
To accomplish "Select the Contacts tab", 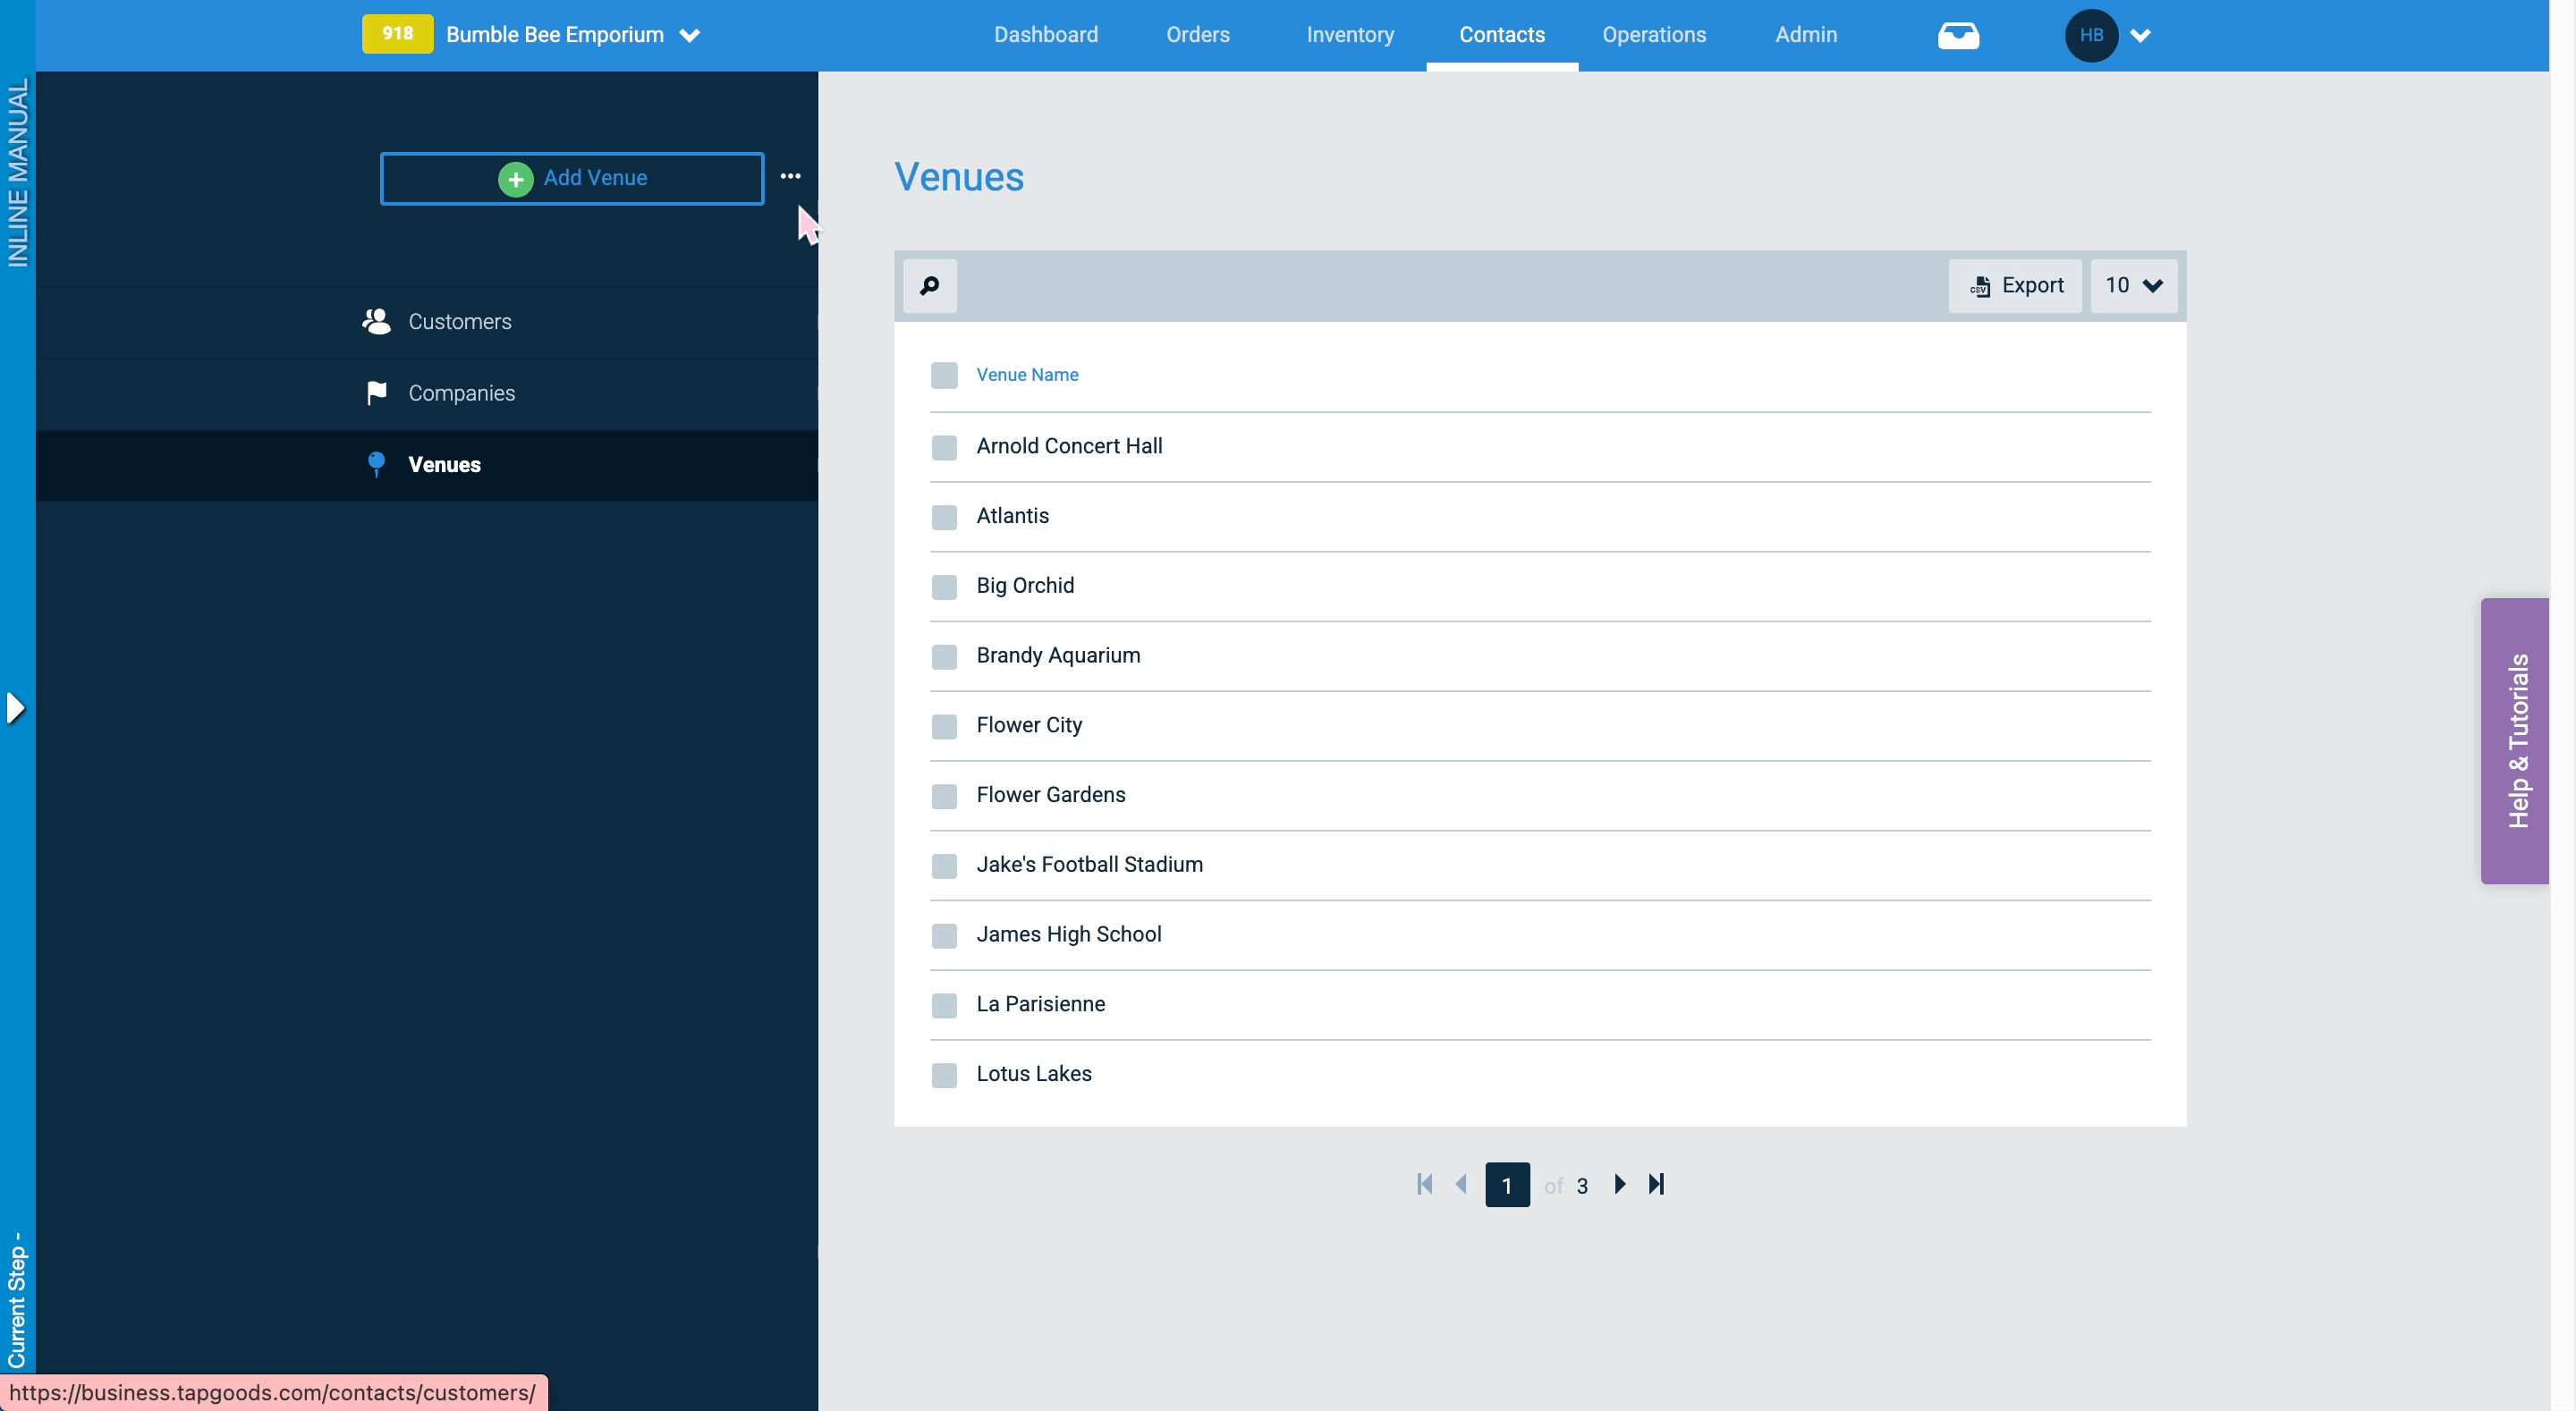I will pos(1502,35).
